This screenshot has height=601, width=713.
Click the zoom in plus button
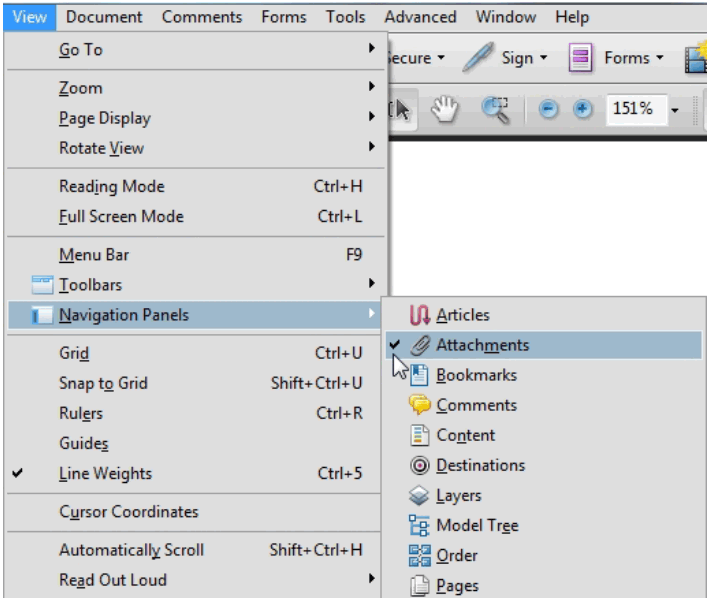[582, 109]
